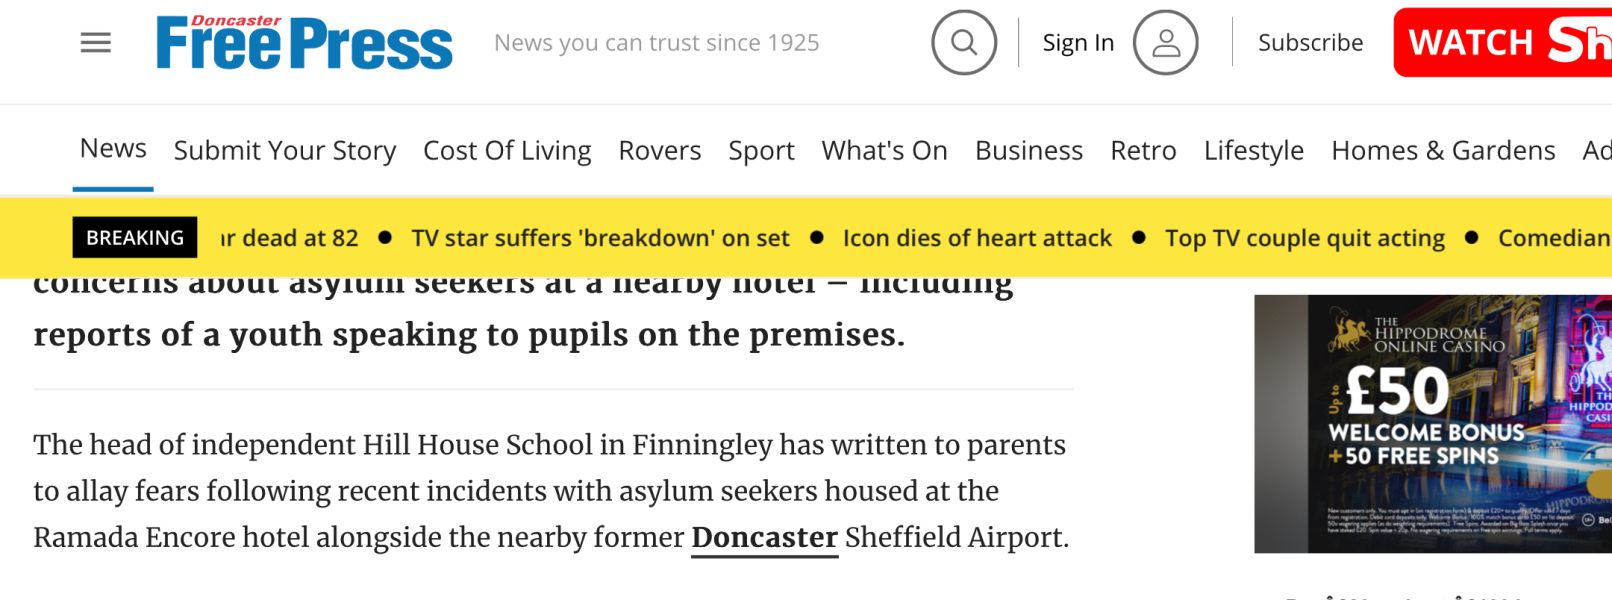The width and height of the screenshot is (1612, 600).
Task: Open 'Icon dies of heart attack' headline
Action: click(x=977, y=238)
